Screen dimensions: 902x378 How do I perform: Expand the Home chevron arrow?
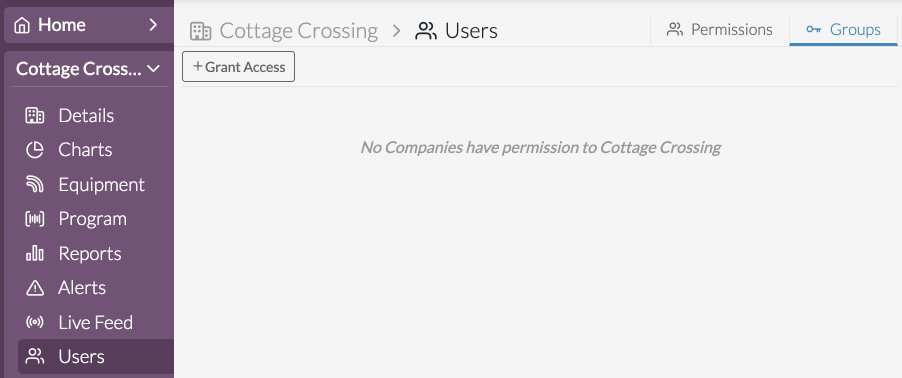click(152, 25)
